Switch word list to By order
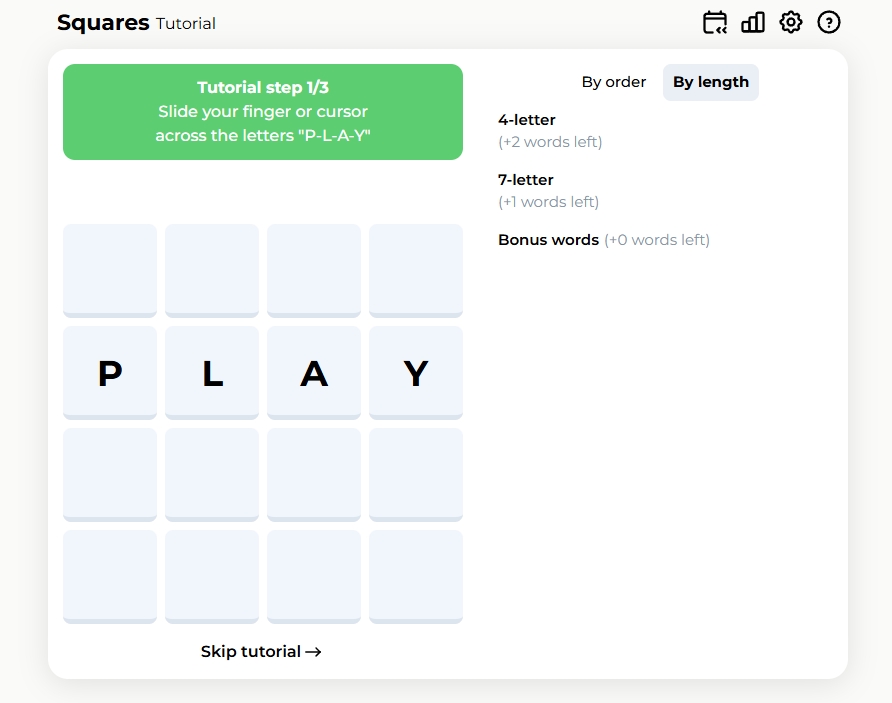The height and width of the screenshot is (703, 892). tap(614, 82)
